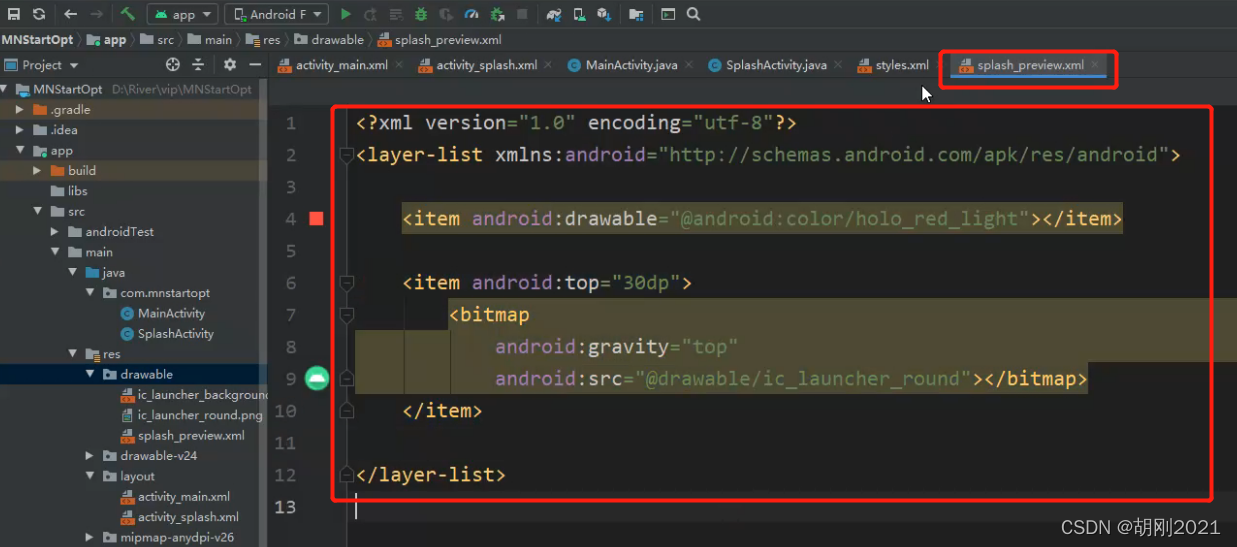Navigate forward with the right arrow icon
The image size is (1237, 547).
pos(97,14)
